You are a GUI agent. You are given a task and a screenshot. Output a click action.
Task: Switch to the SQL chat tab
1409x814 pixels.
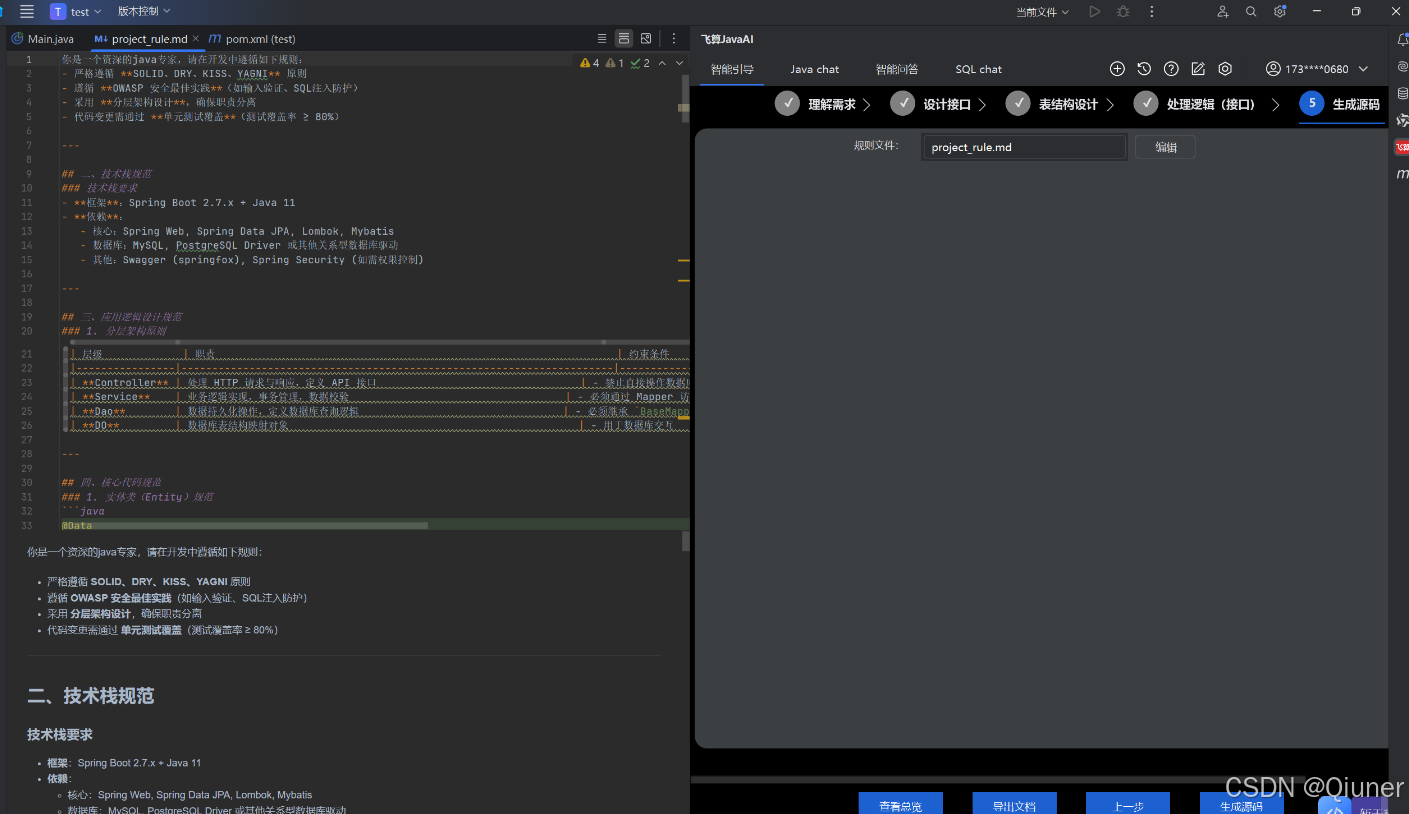point(978,69)
